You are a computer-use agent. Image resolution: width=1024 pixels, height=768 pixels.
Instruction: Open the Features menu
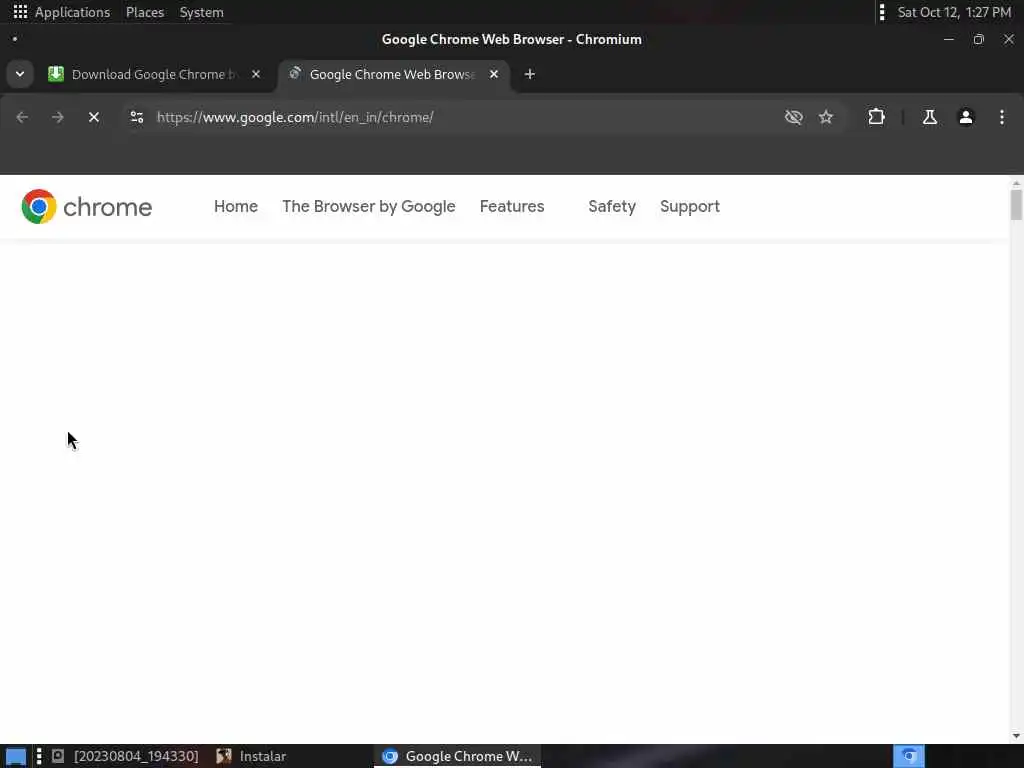(512, 206)
